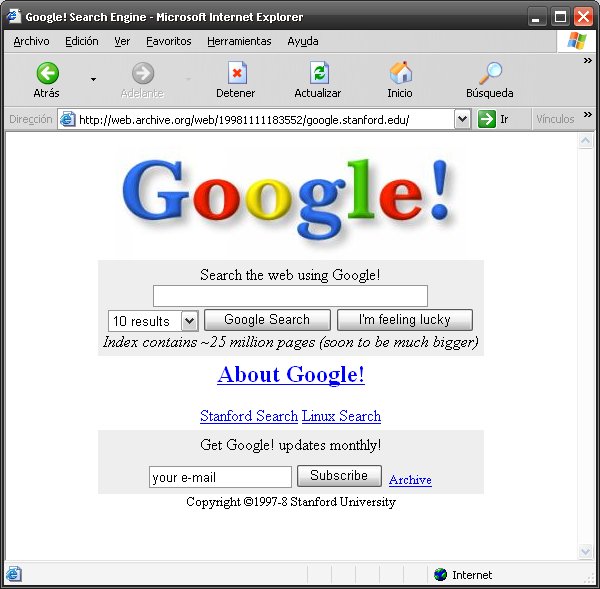
Task: Click the IE icon in title bar
Action: pos(13,16)
